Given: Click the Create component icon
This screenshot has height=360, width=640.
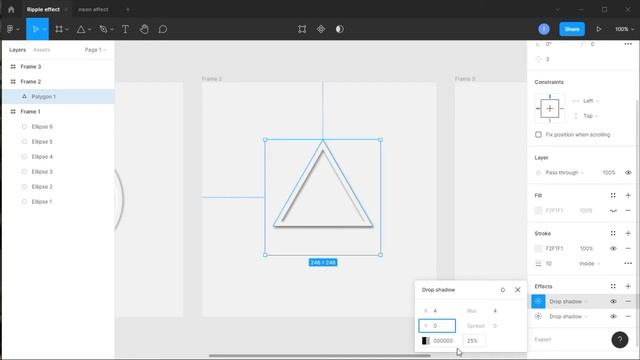Looking at the screenshot, I should click(x=321, y=29).
